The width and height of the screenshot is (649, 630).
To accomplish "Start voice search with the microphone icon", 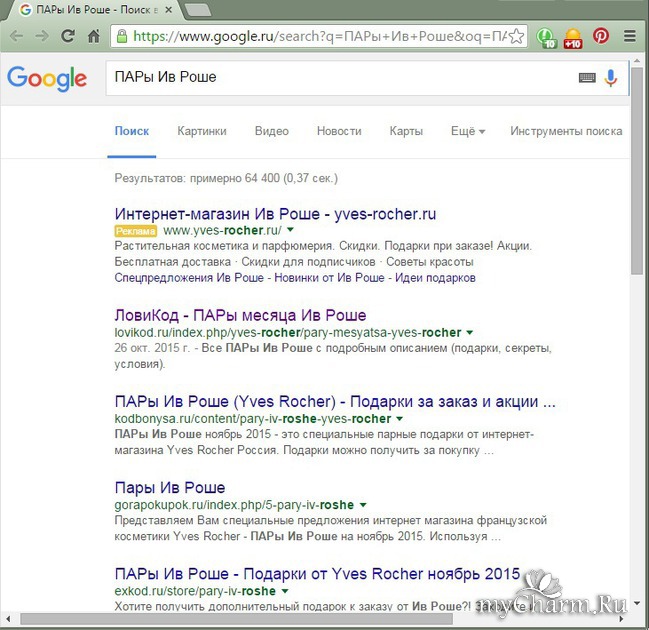I will click(x=611, y=78).
